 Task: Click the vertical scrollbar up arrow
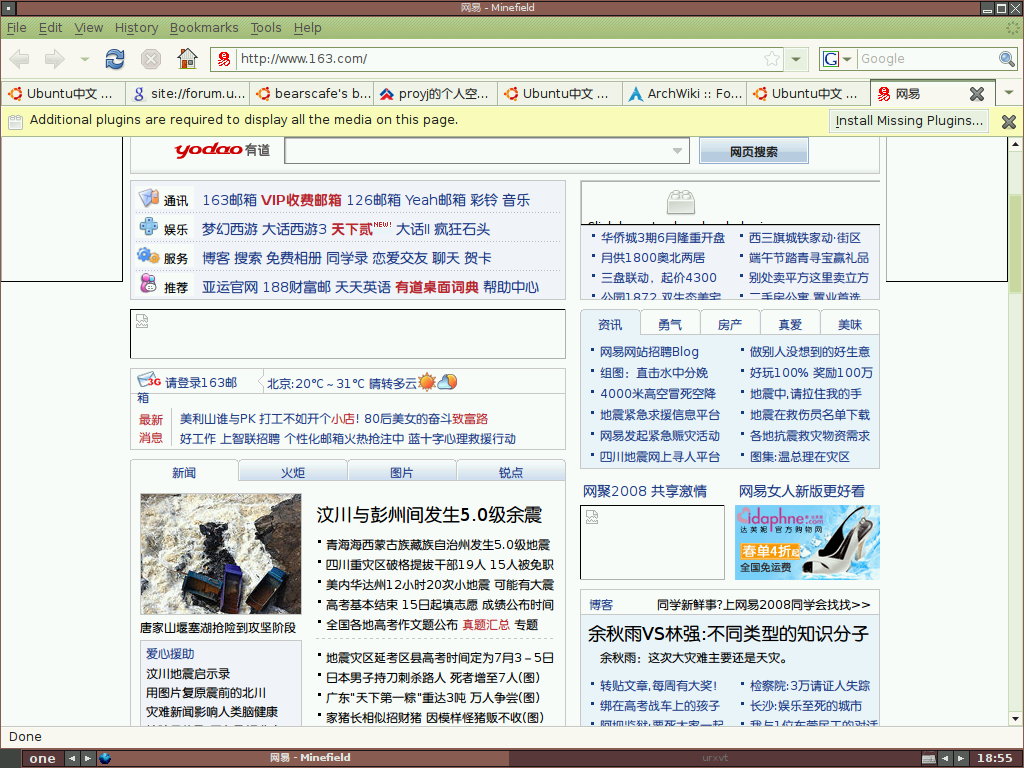[x=1015, y=144]
